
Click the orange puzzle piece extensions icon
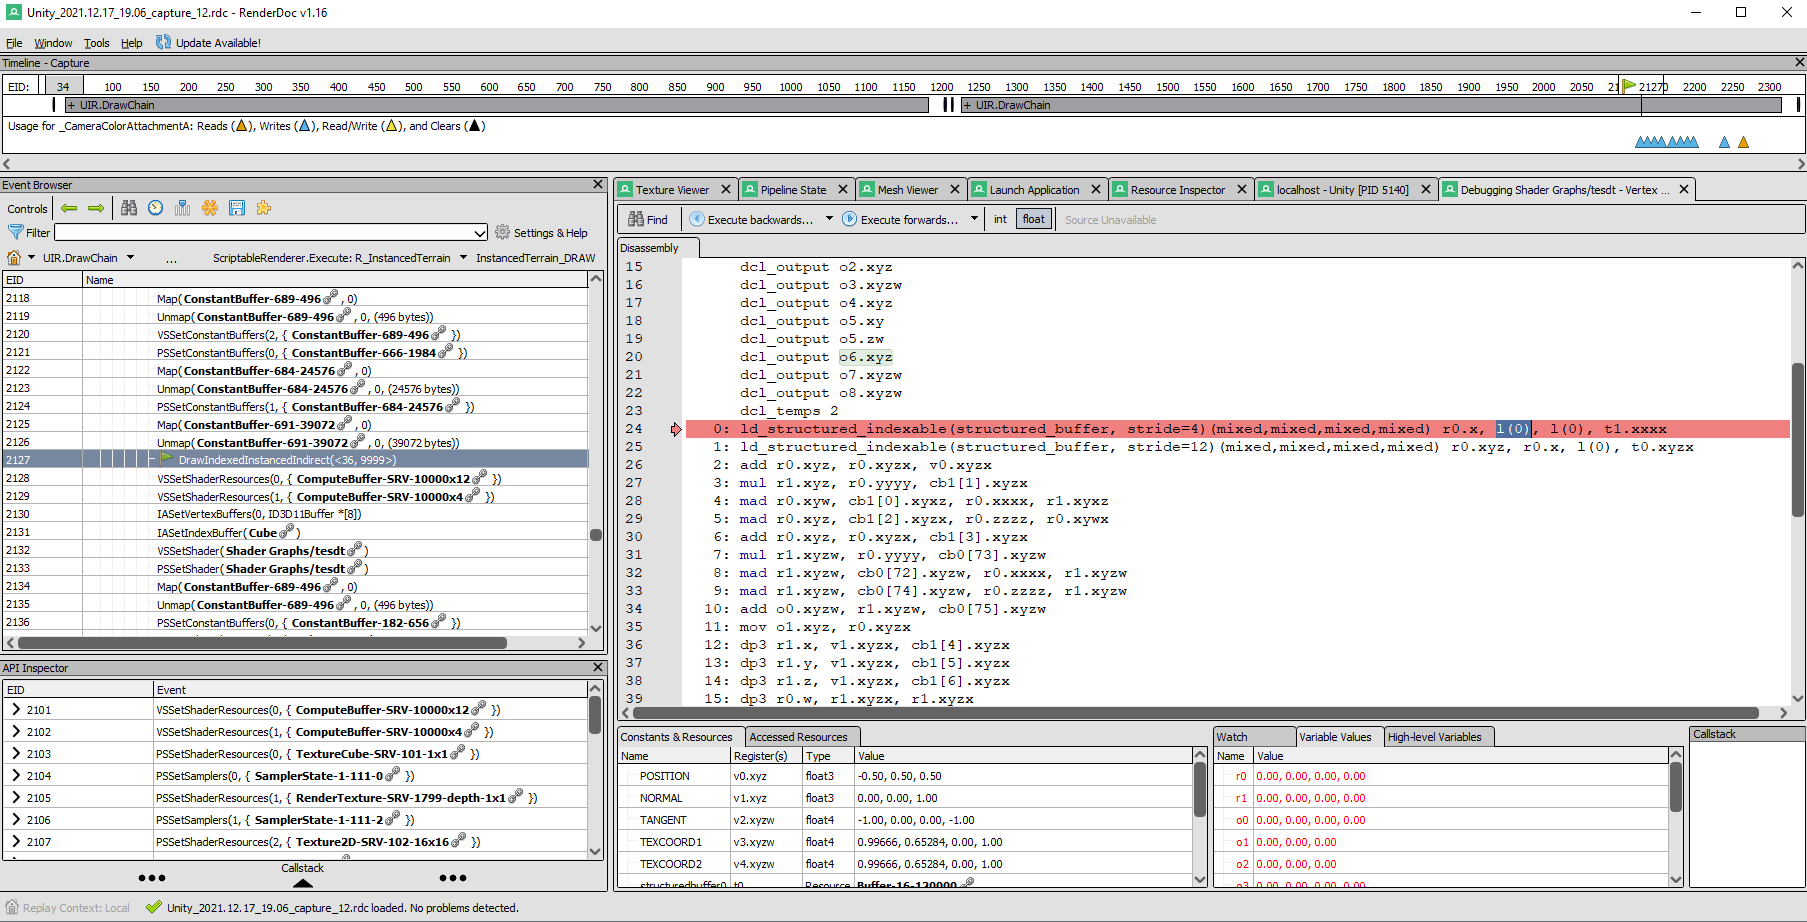[264, 208]
